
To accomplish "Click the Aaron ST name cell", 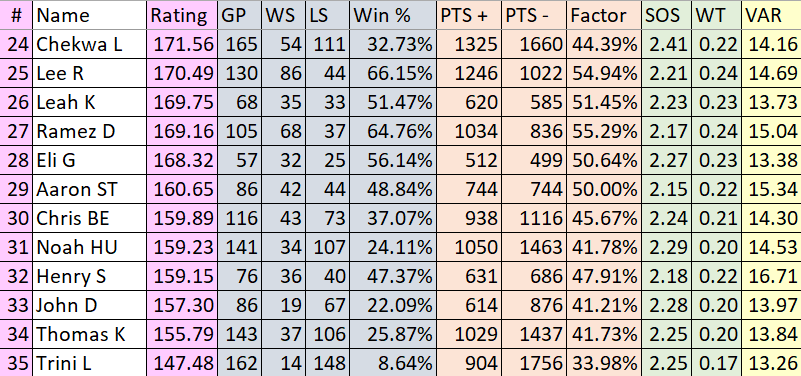I will tap(90, 190).
